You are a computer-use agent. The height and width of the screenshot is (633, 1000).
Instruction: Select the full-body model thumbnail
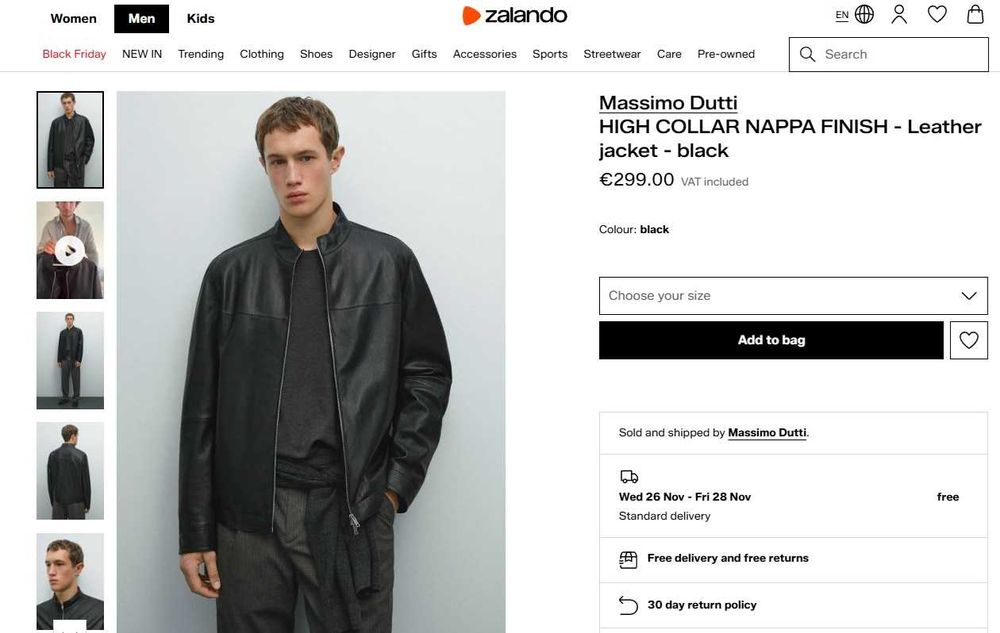[70, 360]
